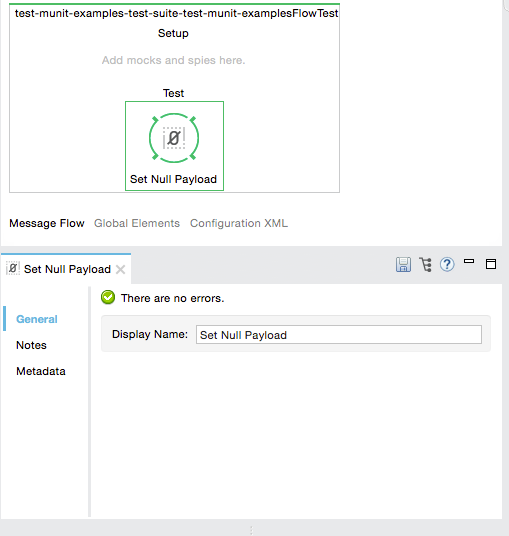Viewport: 509px width, 536px height.
Task: Switch to the Message Flow view
Action: (47, 223)
